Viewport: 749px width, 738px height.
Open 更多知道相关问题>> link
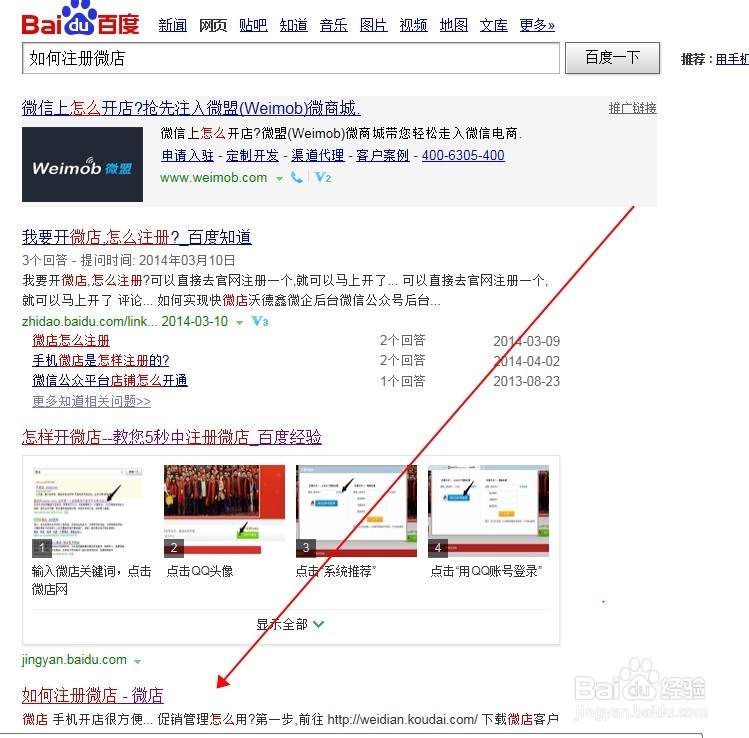point(91,401)
